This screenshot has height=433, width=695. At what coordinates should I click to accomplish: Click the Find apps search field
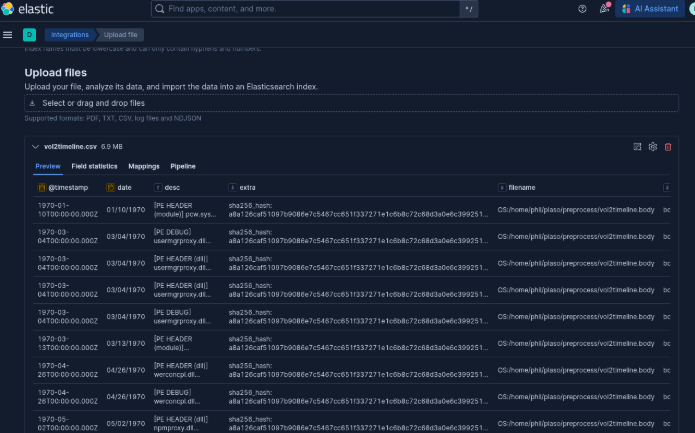pos(305,9)
